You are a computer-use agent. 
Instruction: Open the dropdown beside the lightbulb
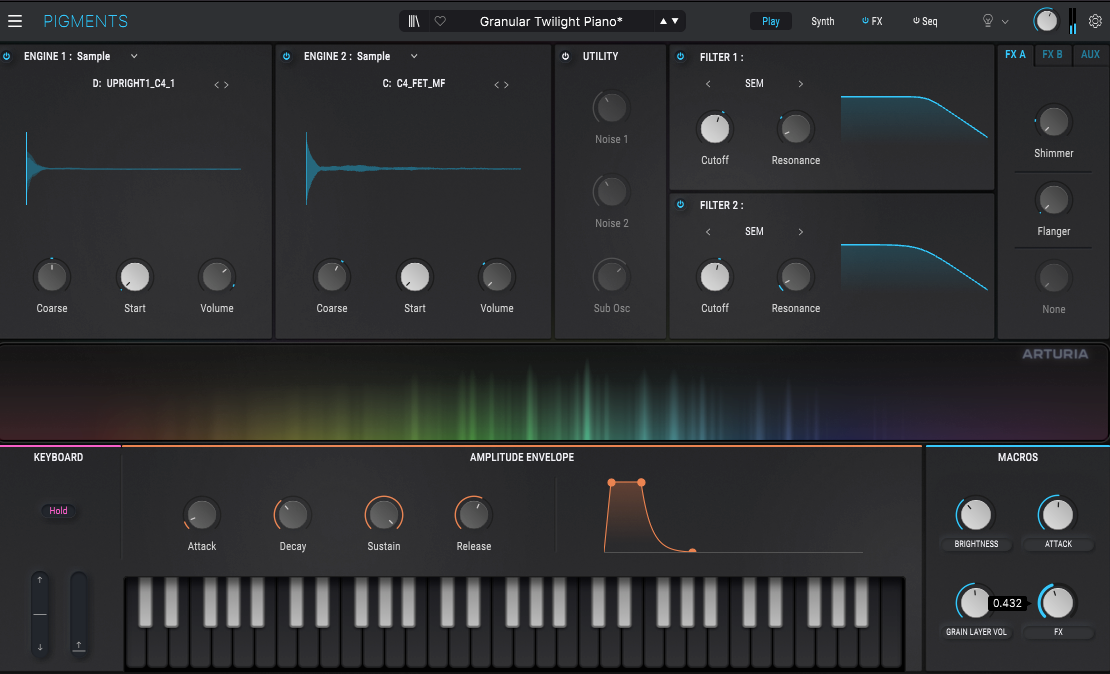pos(1005,22)
